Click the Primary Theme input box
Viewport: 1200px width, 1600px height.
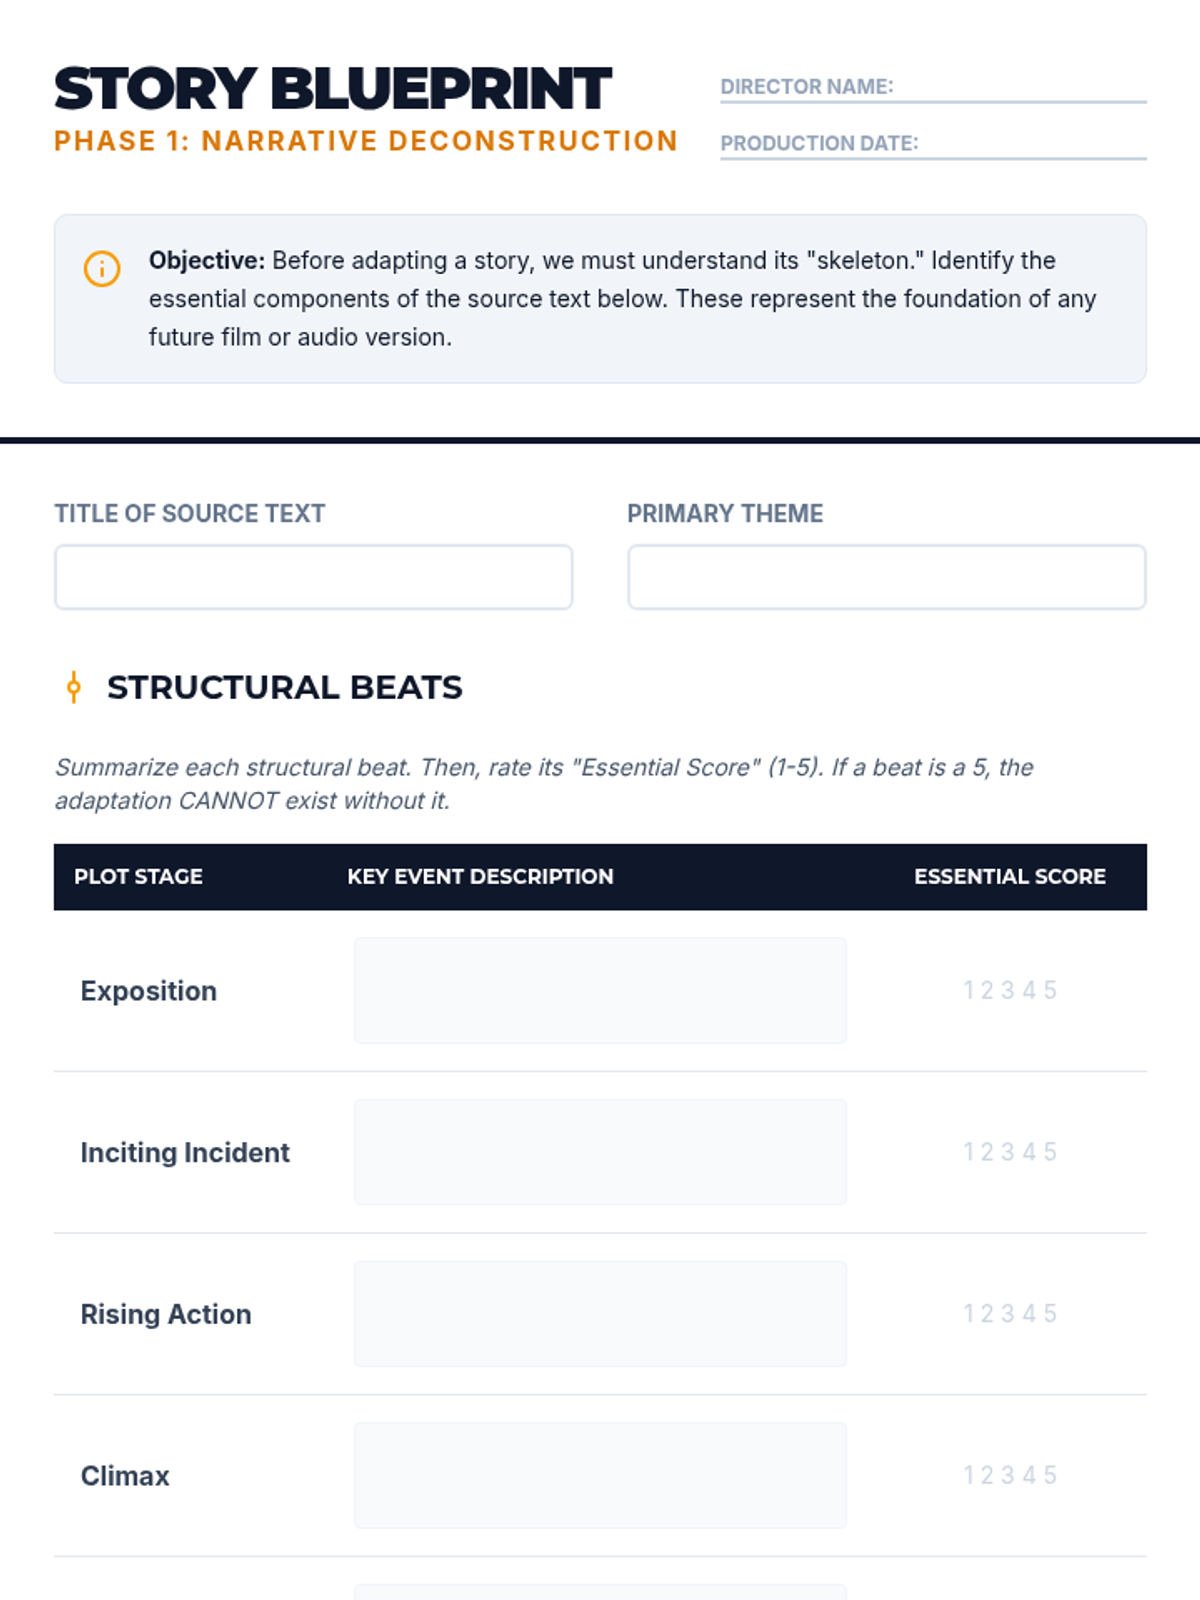tap(886, 577)
